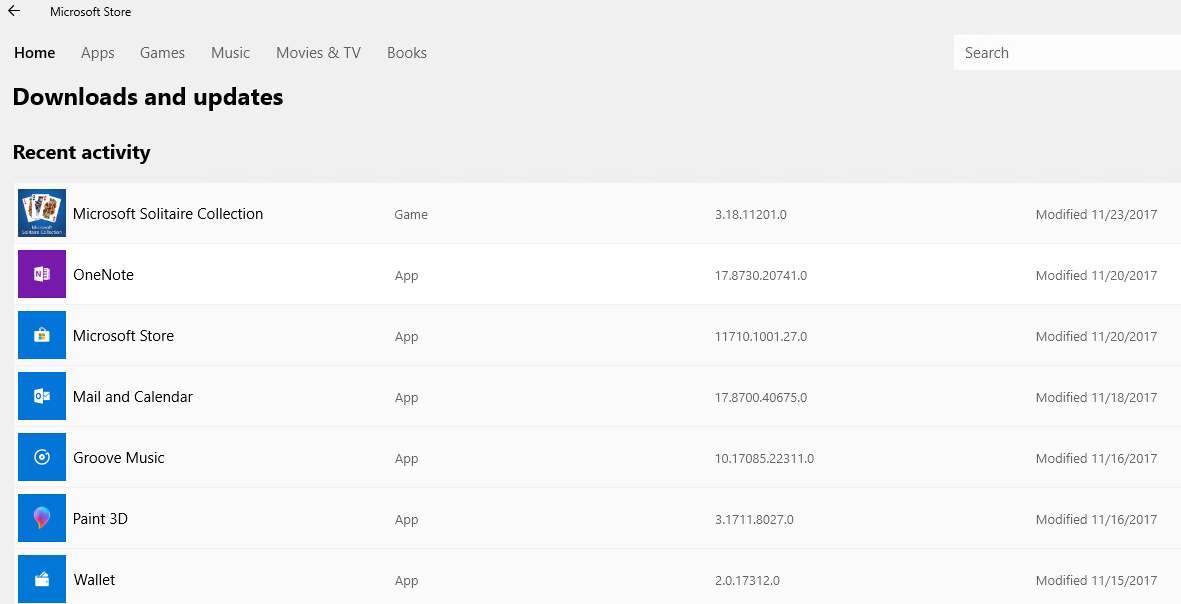The width and height of the screenshot is (1181, 604).
Task: Open the Microsoft Store entry name
Action: [x=124, y=336]
